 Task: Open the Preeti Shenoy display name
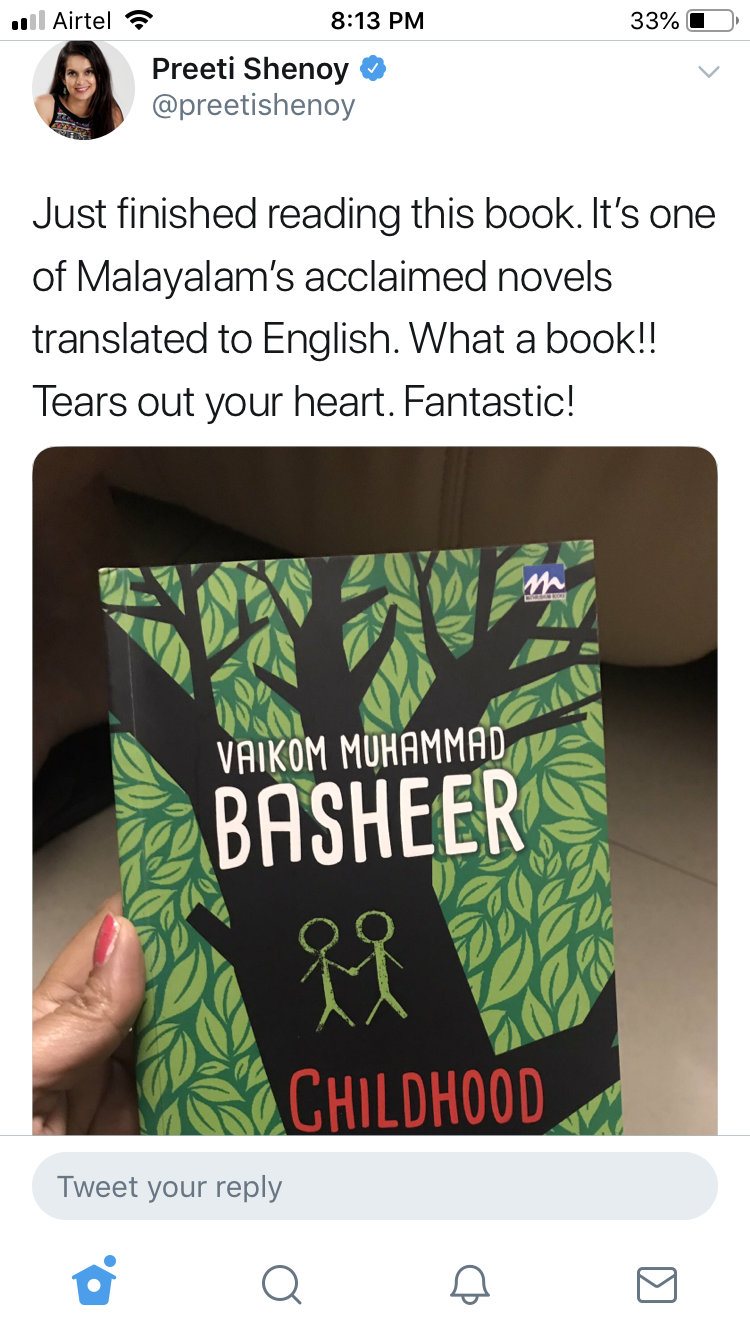click(250, 69)
